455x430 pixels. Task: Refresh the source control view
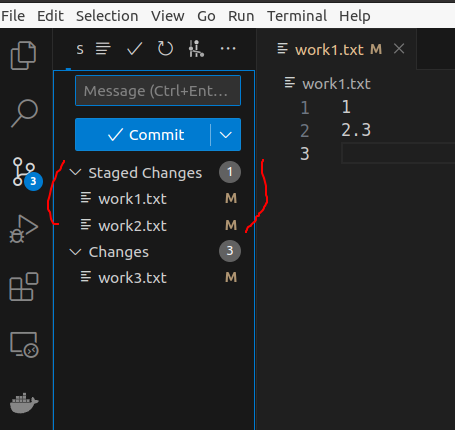pyautogui.click(x=165, y=49)
